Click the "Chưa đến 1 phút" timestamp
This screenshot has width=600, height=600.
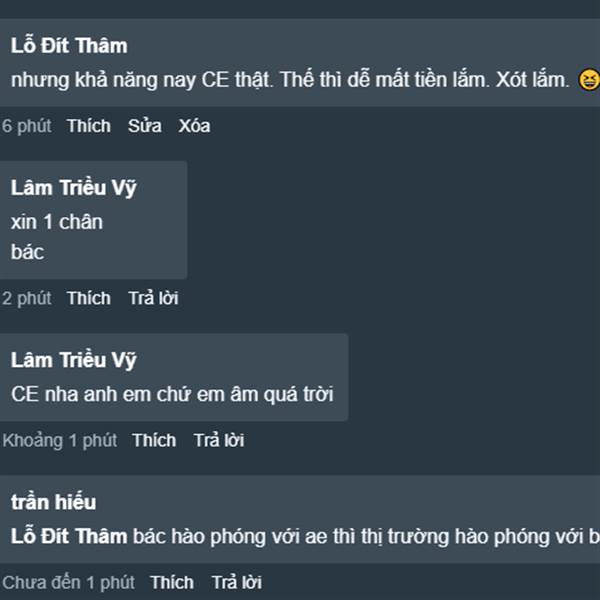coord(68,583)
